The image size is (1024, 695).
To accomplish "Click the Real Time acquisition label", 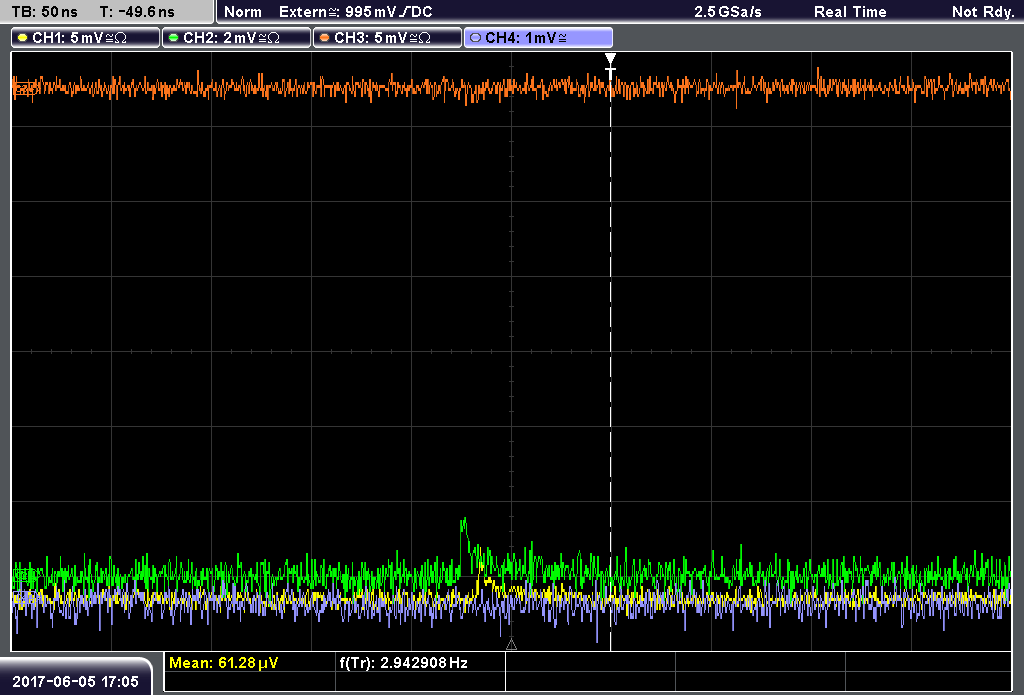I will coord(850,12).
